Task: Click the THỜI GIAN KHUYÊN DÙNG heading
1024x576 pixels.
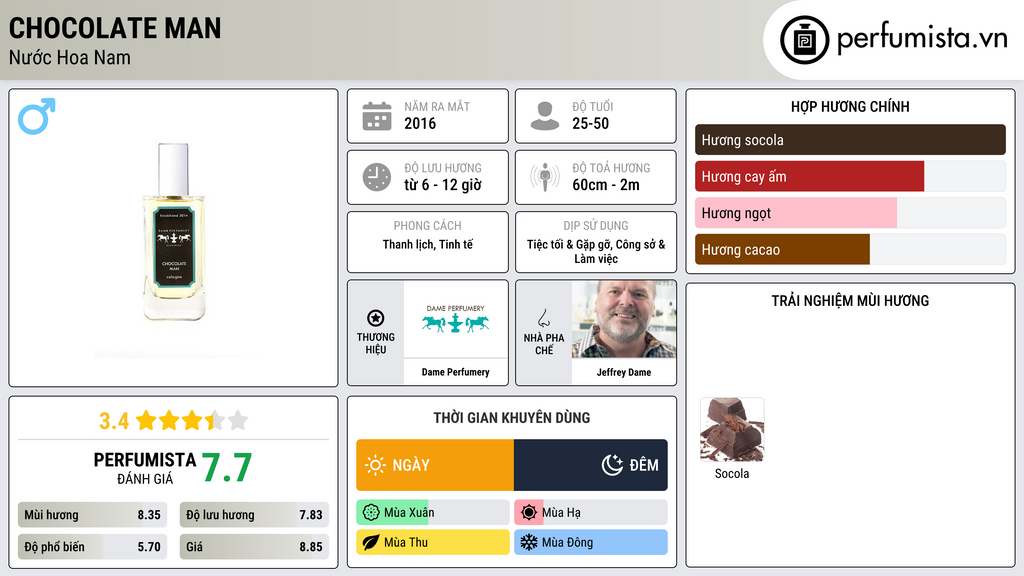Action: click(511, 418)
